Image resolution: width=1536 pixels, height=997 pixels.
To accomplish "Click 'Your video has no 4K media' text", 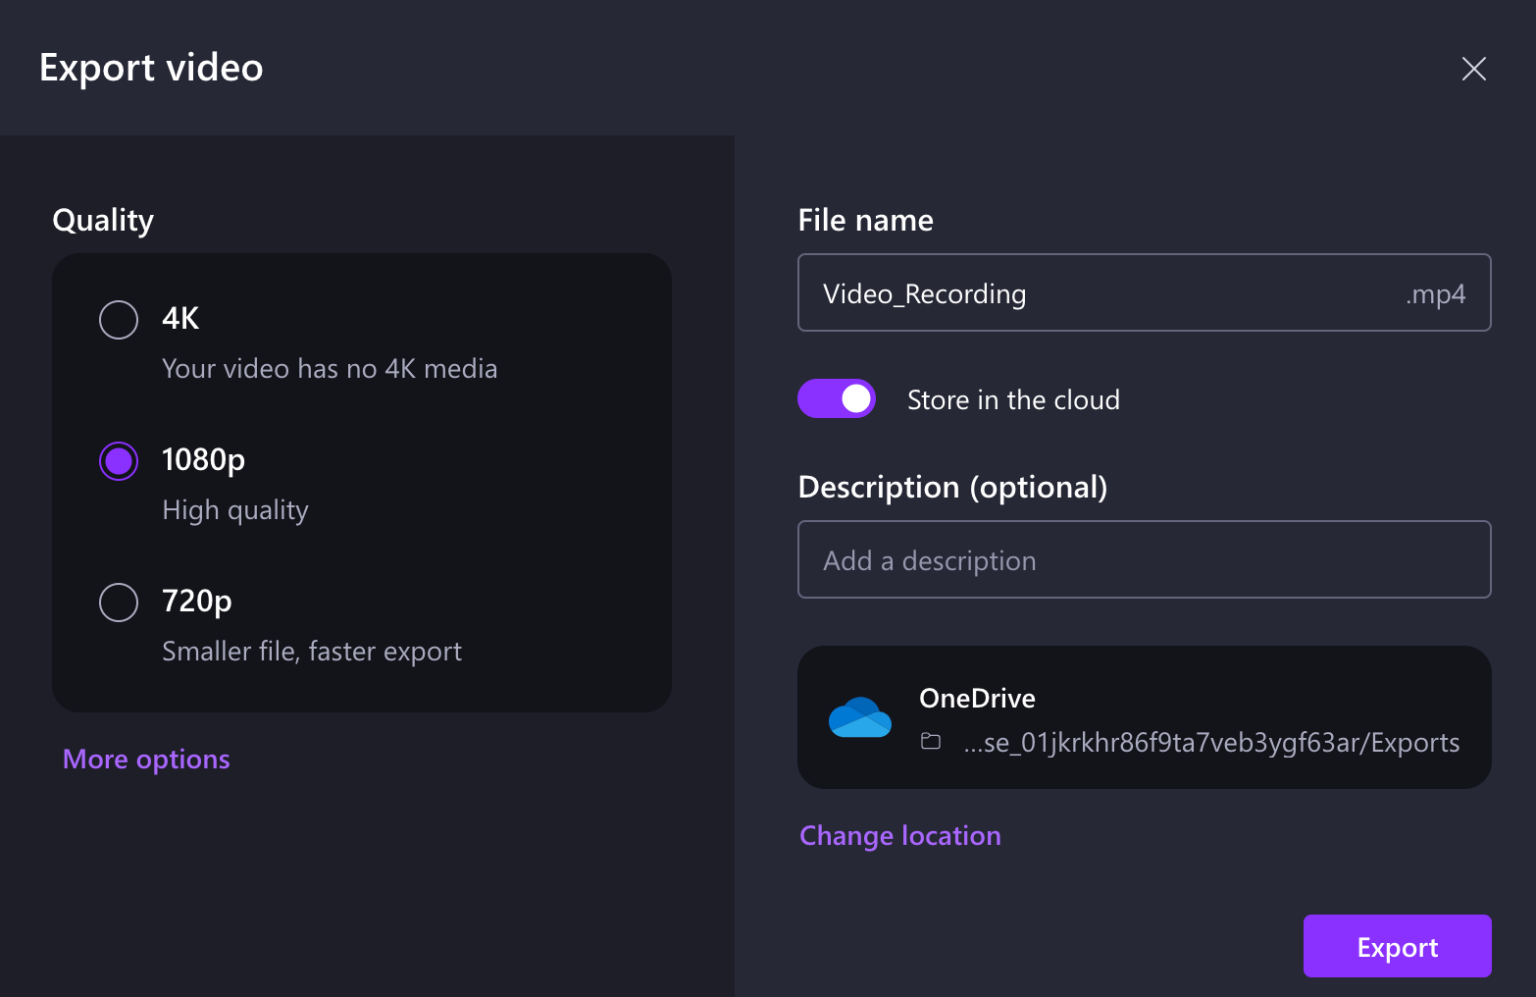I will click(329, 369).
